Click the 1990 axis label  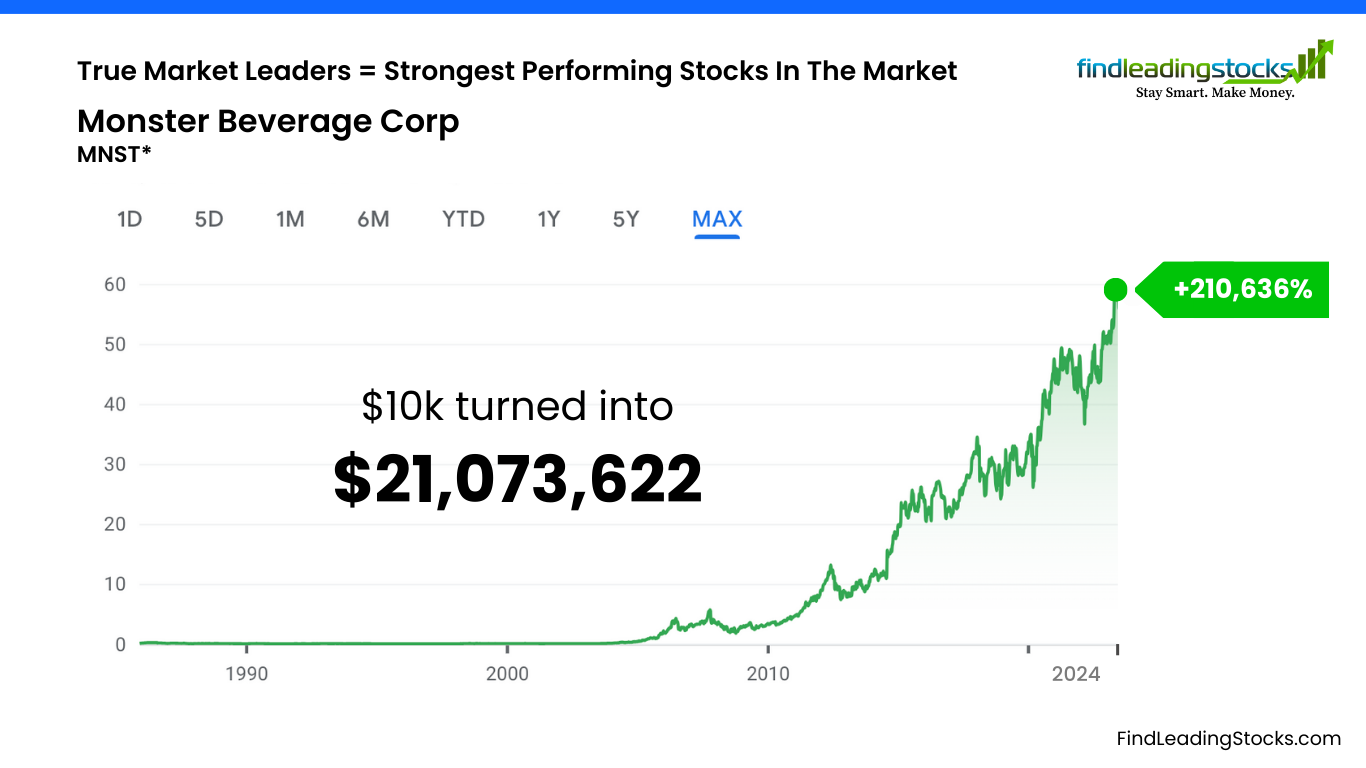(246, 674)
